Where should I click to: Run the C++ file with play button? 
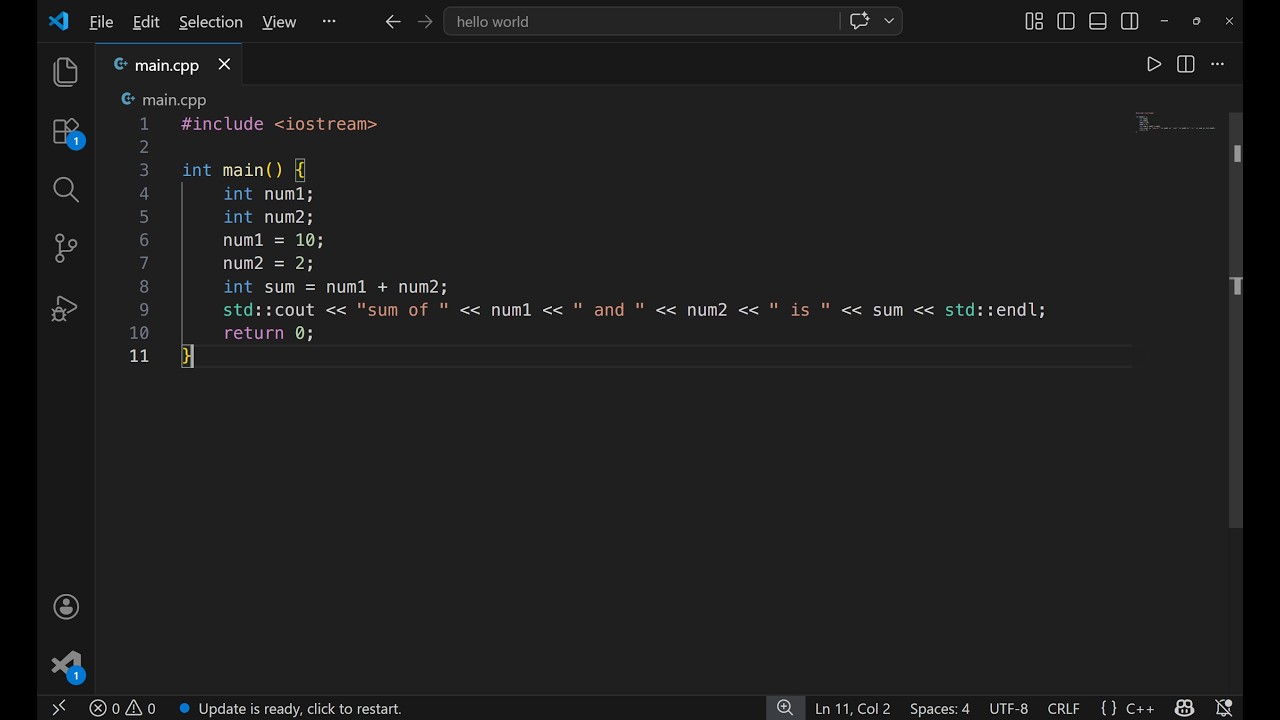tap(1154, 64)
